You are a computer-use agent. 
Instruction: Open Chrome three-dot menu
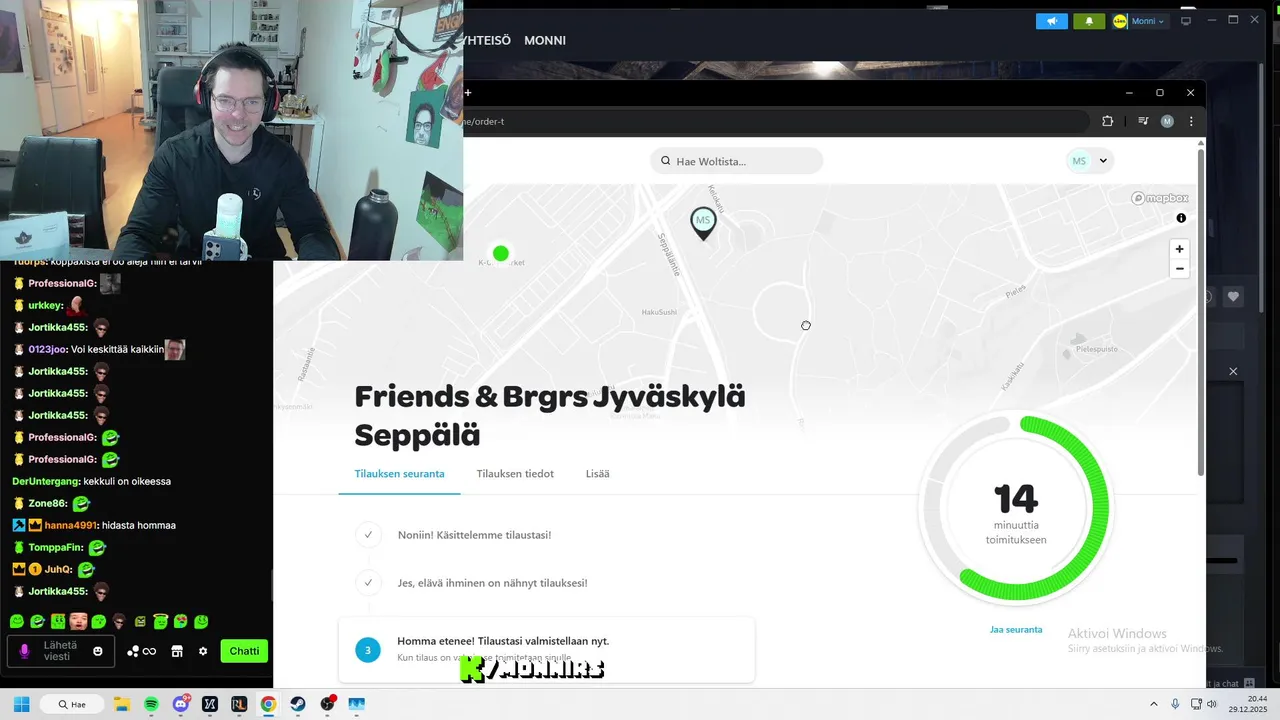pos(1190,121)
